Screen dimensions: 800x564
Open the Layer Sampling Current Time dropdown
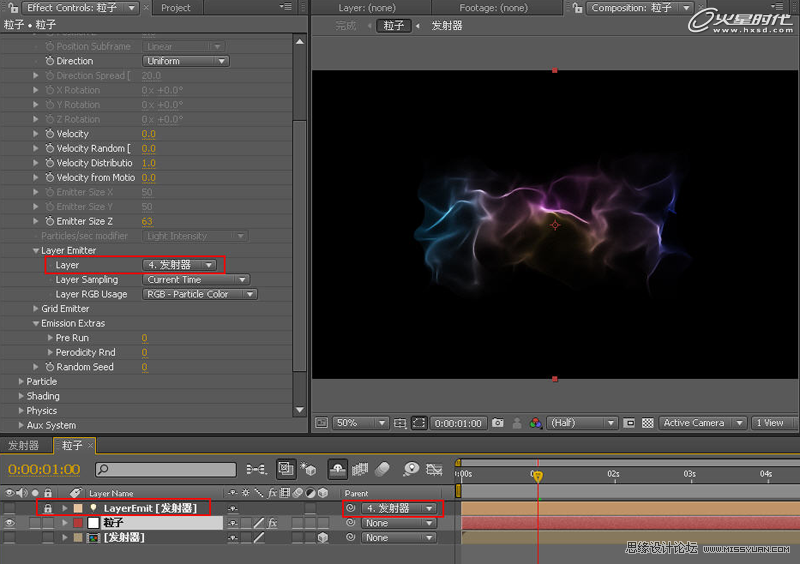[x=196, y=279]
